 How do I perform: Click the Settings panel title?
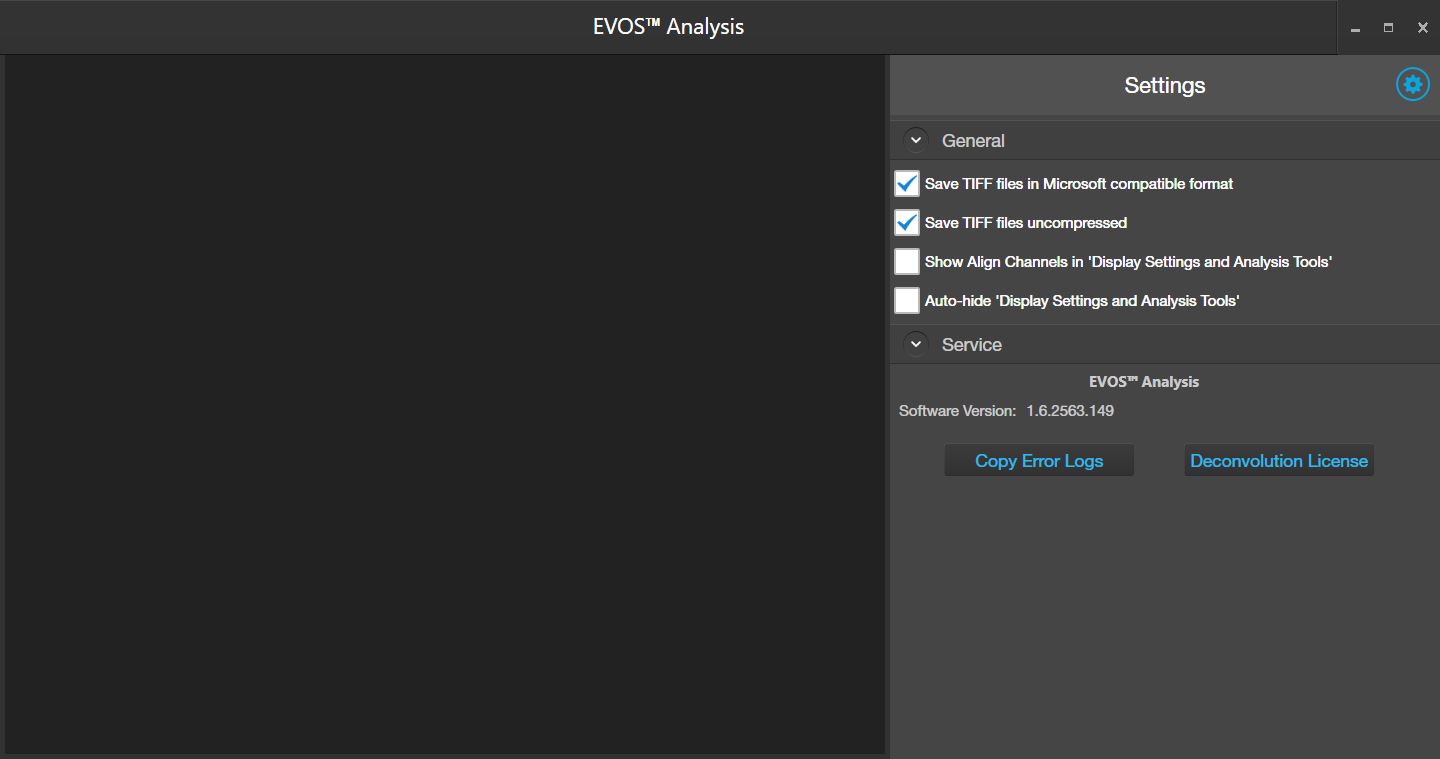tap(1164, 86)
